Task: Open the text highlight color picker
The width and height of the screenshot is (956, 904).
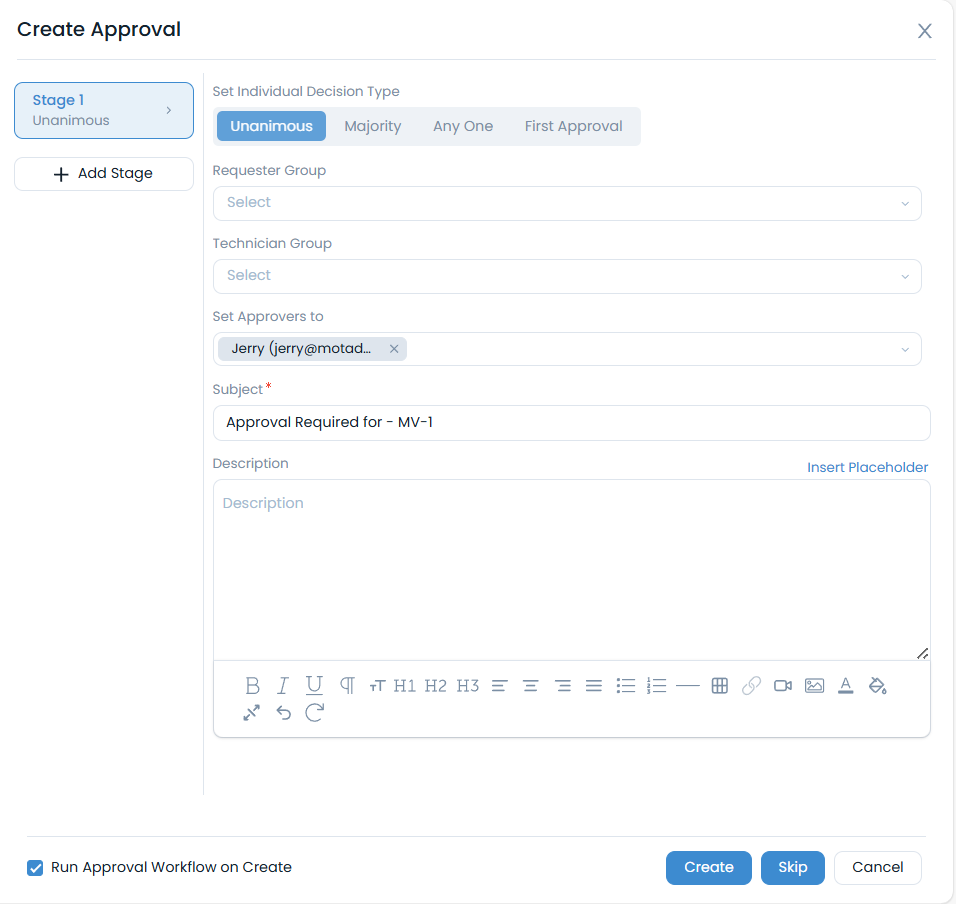Action: [x=878, y=685]
